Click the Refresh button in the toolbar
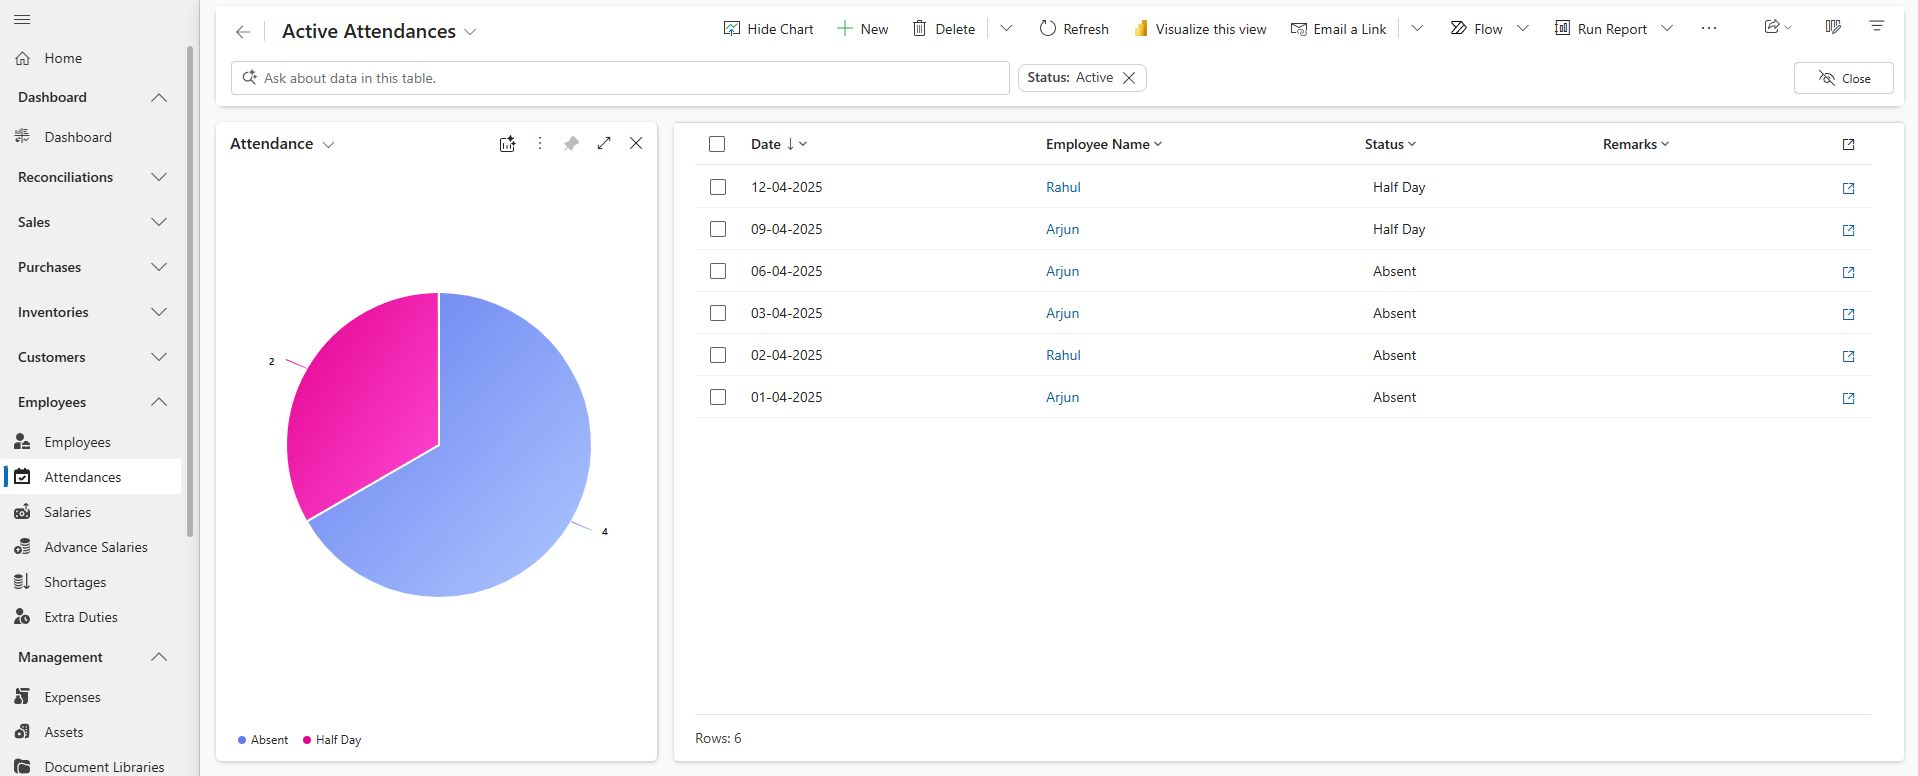 tap(1074, 29)
